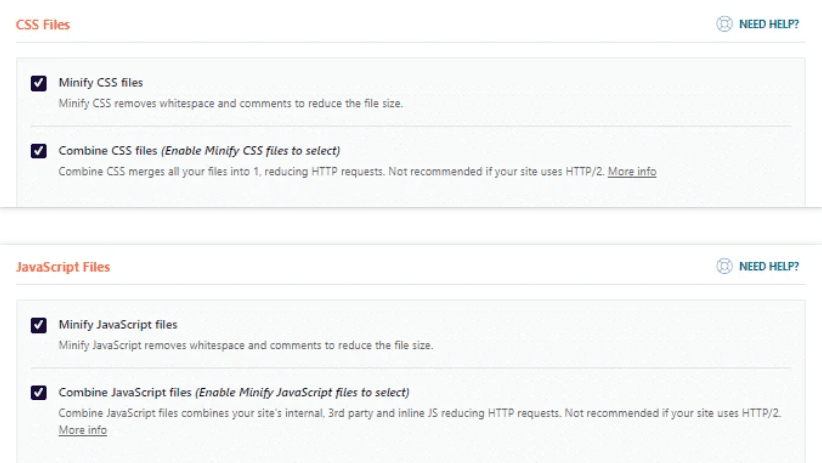
Task: Click the Minify CSS whitespace description text
Action: 230,103
